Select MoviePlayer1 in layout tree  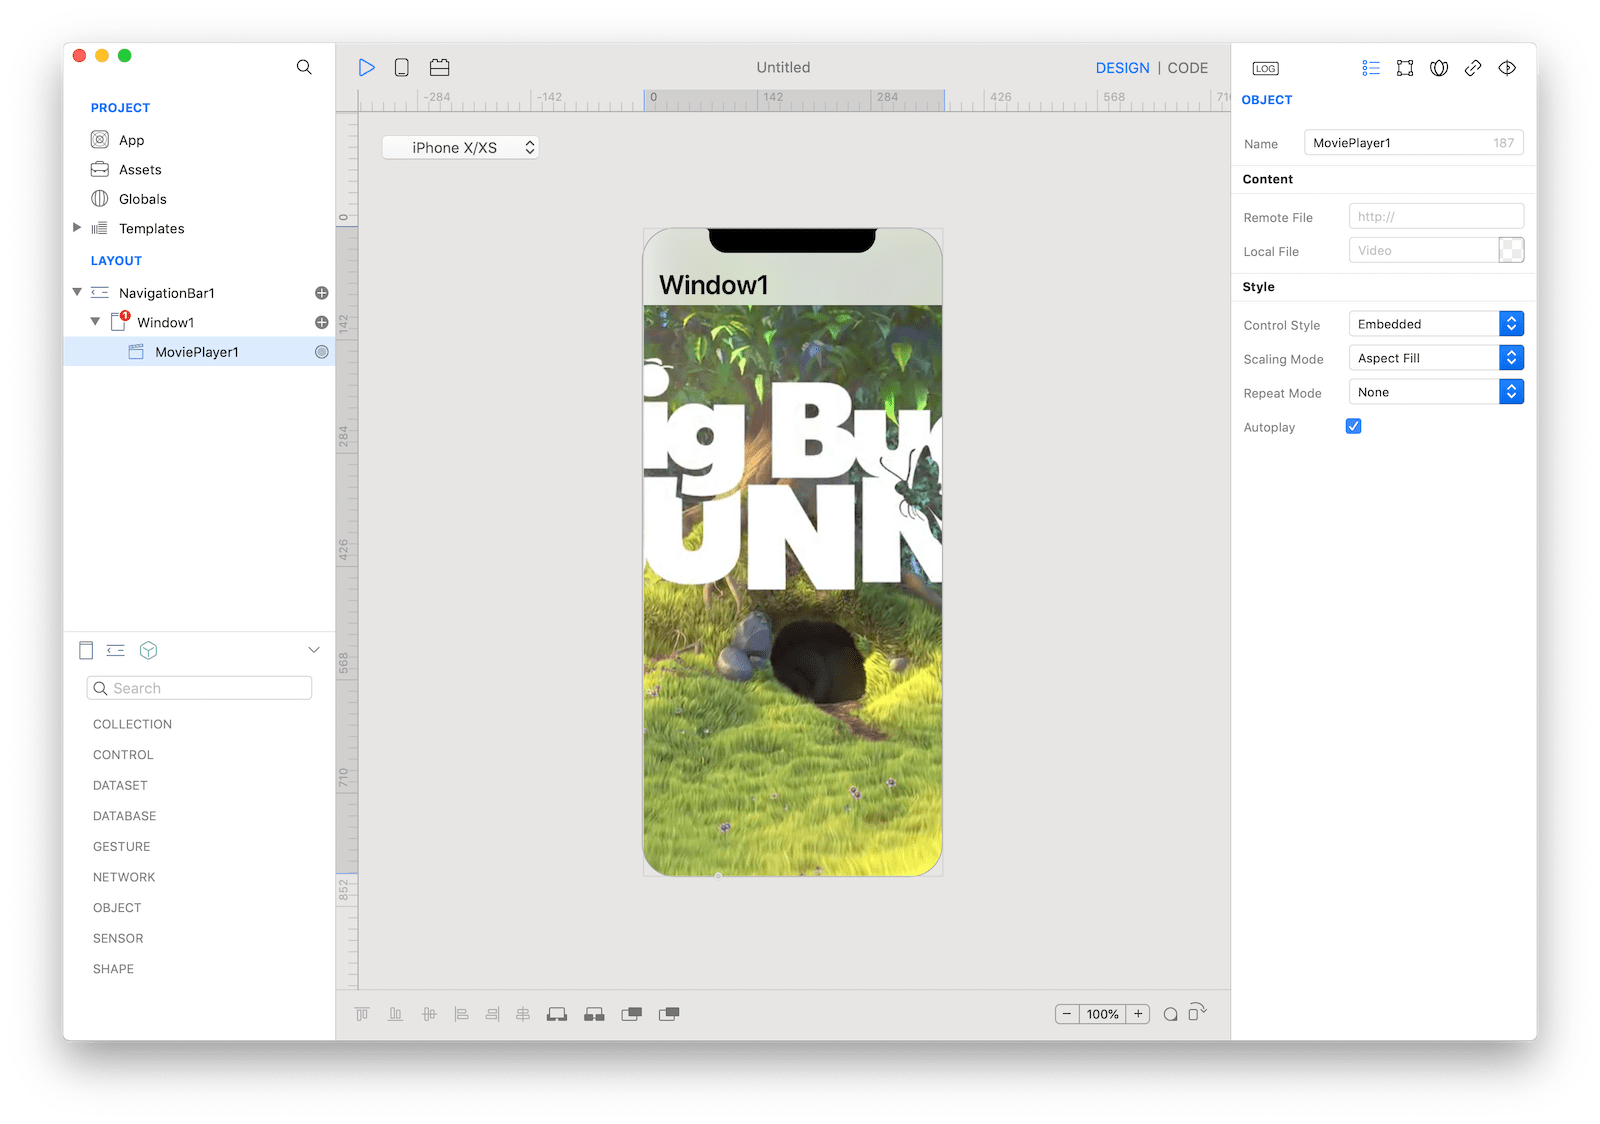(199, 352)
